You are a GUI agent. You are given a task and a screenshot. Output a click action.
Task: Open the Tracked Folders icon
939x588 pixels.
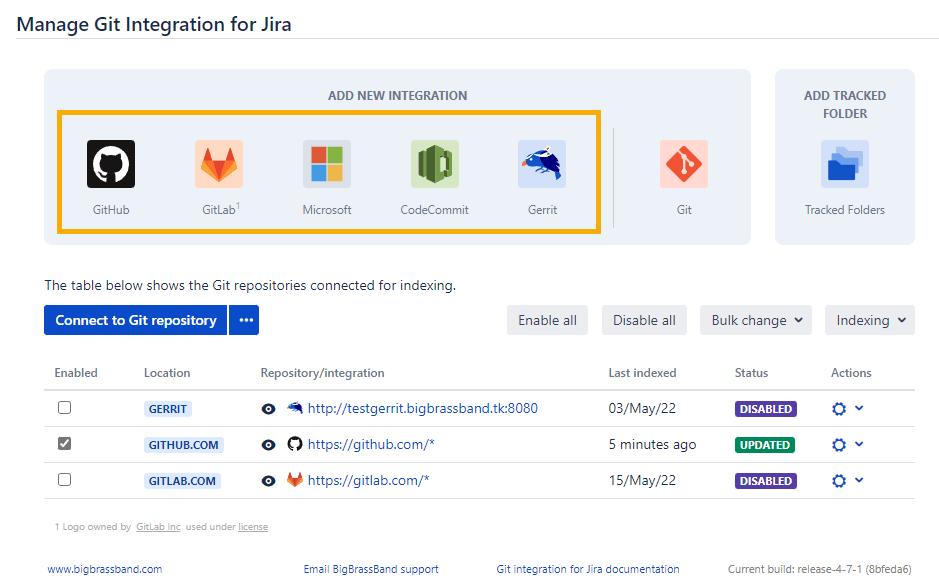(x=845, y=164)
